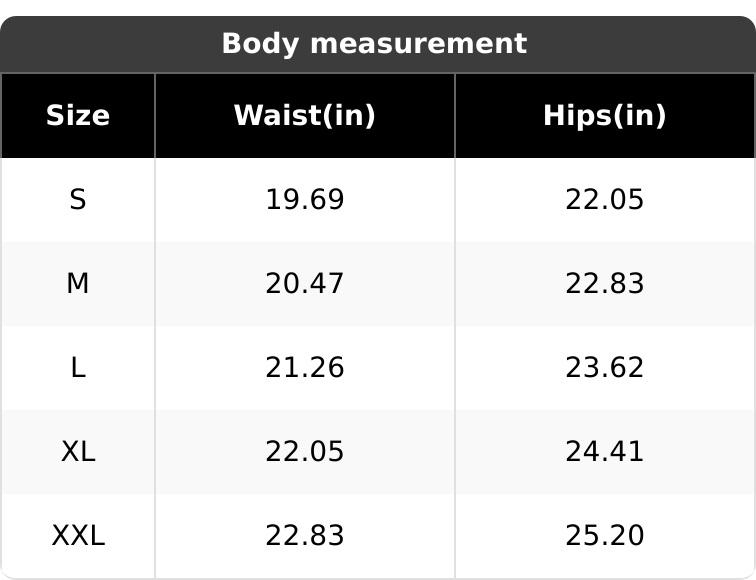Click hips value 23.62
The height and width of the screenshot is (580, 756).
coord(604,368)
